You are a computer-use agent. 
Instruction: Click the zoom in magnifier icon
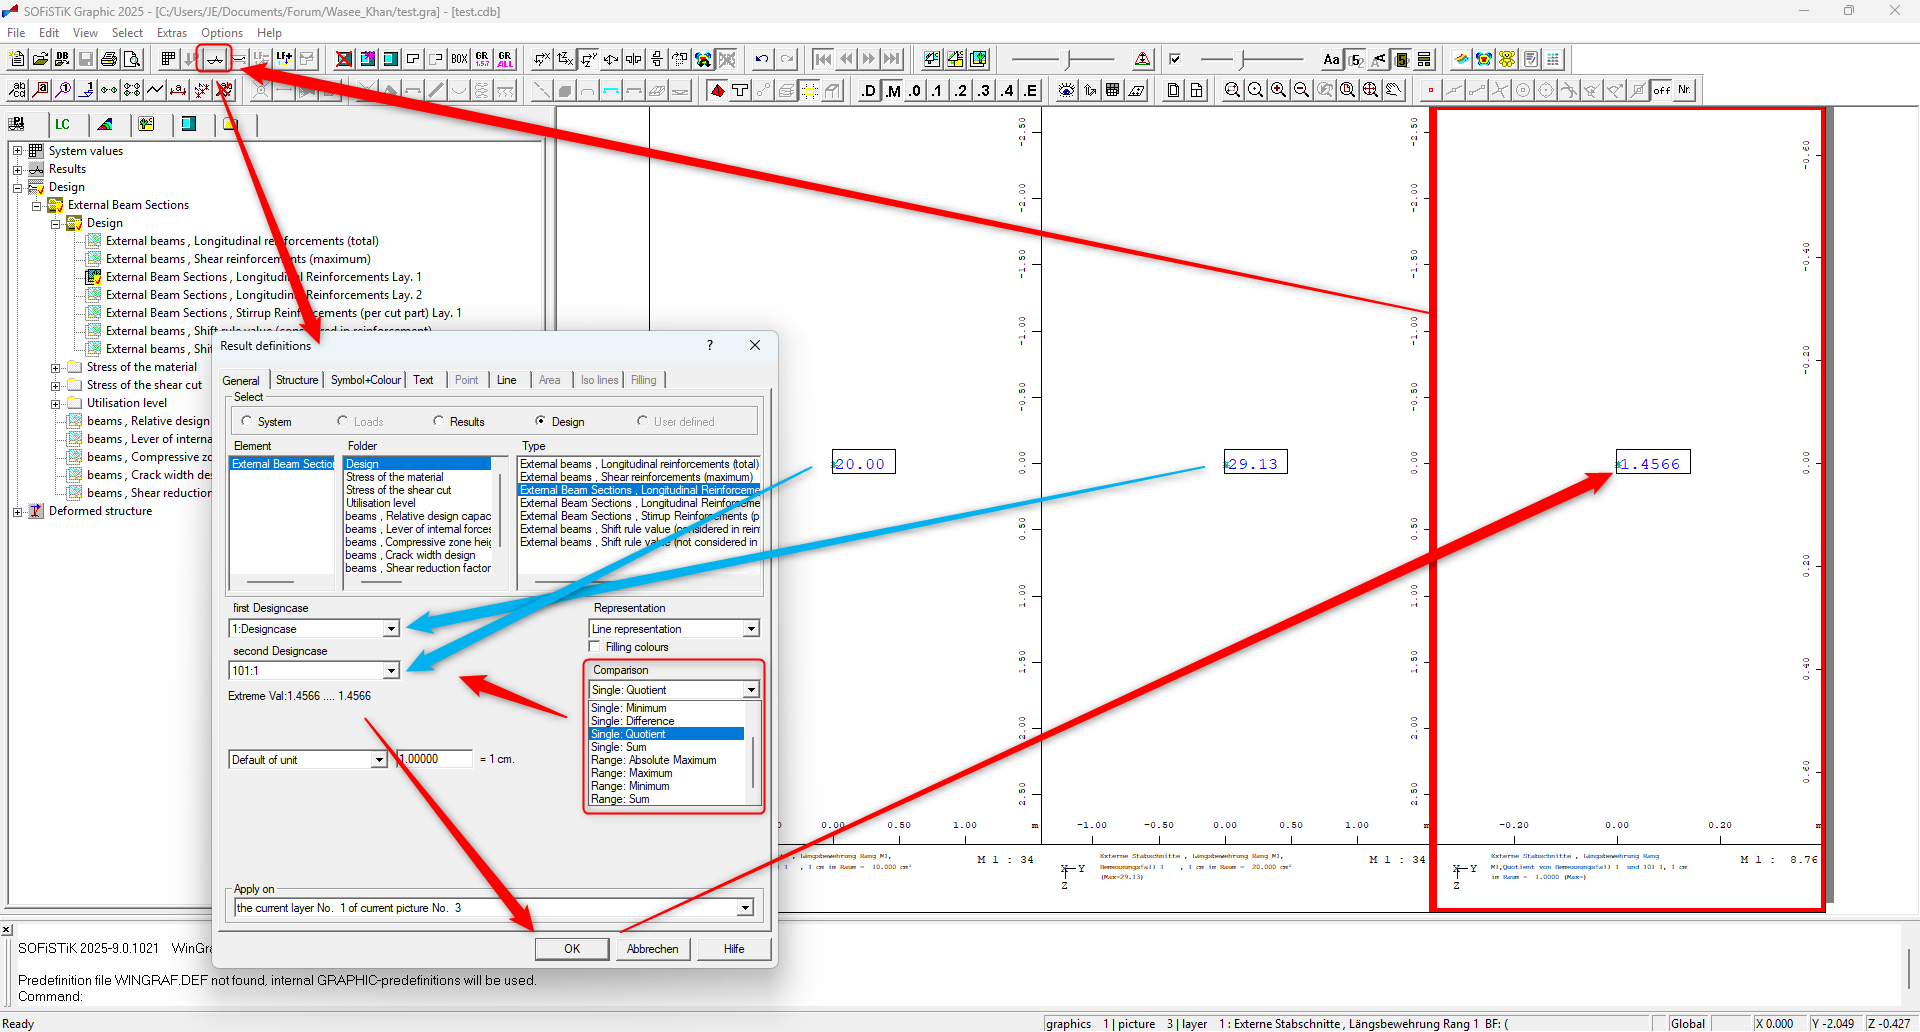click(1278, 90)
